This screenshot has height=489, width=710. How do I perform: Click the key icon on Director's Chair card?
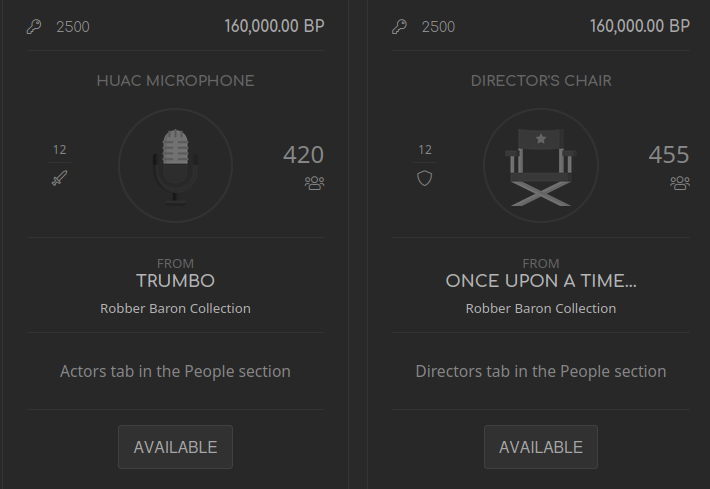pos(399,27)
